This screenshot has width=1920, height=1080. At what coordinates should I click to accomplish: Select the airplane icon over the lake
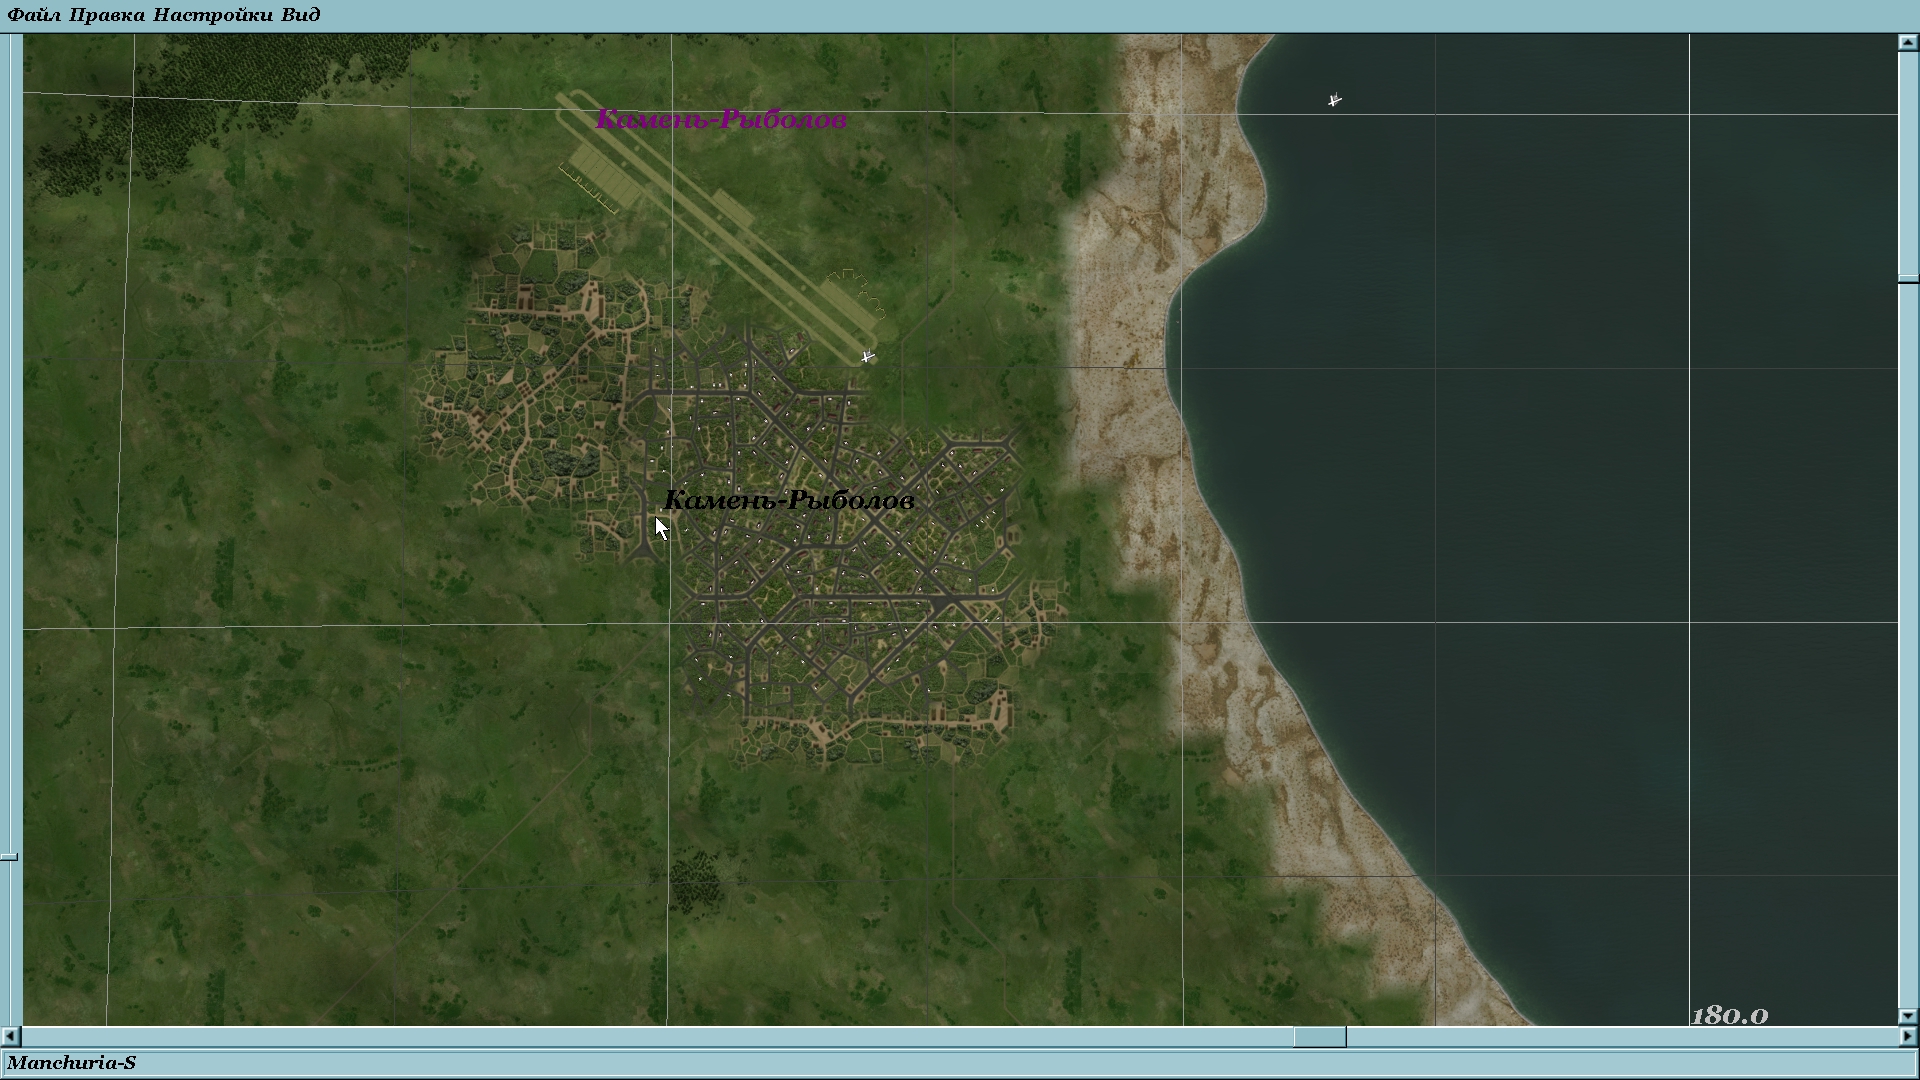click(x=1334, y=100)
